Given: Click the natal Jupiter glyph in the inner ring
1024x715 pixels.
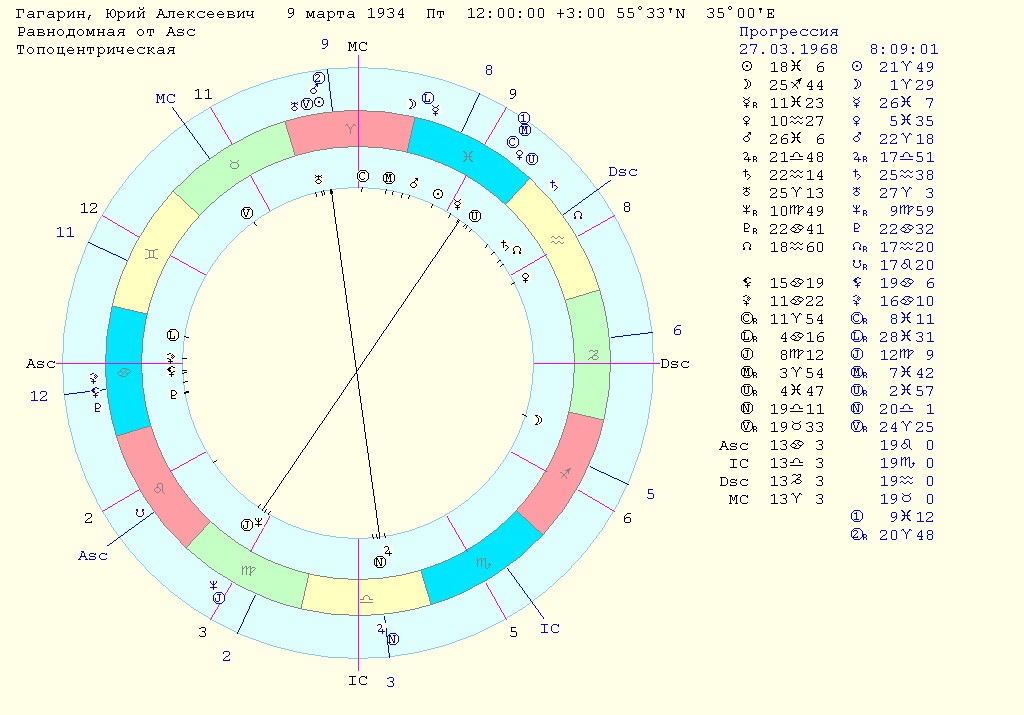Looking at the screenshot, I should [x=387, y=550].
